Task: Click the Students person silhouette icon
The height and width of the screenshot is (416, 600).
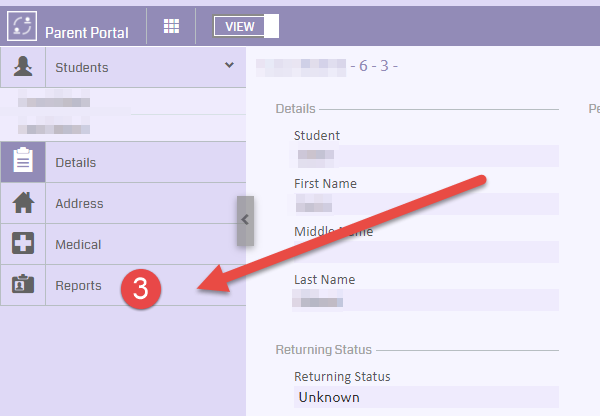Action: (22, 67)
